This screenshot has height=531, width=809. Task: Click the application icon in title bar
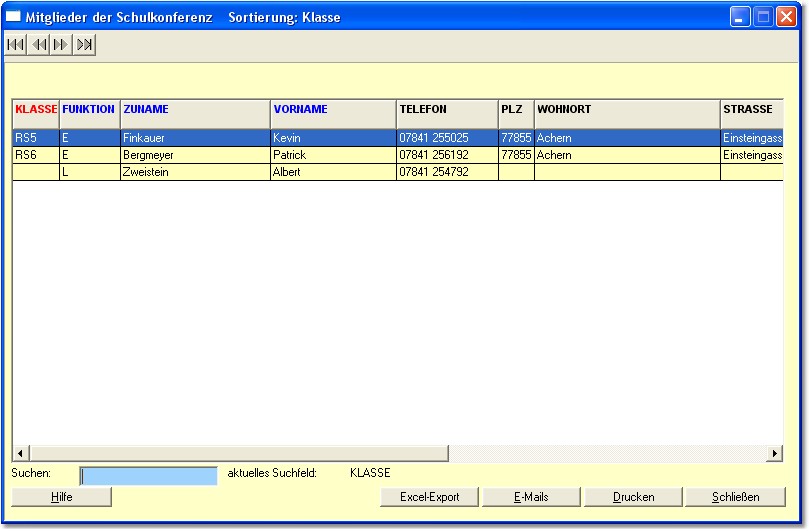14,17
